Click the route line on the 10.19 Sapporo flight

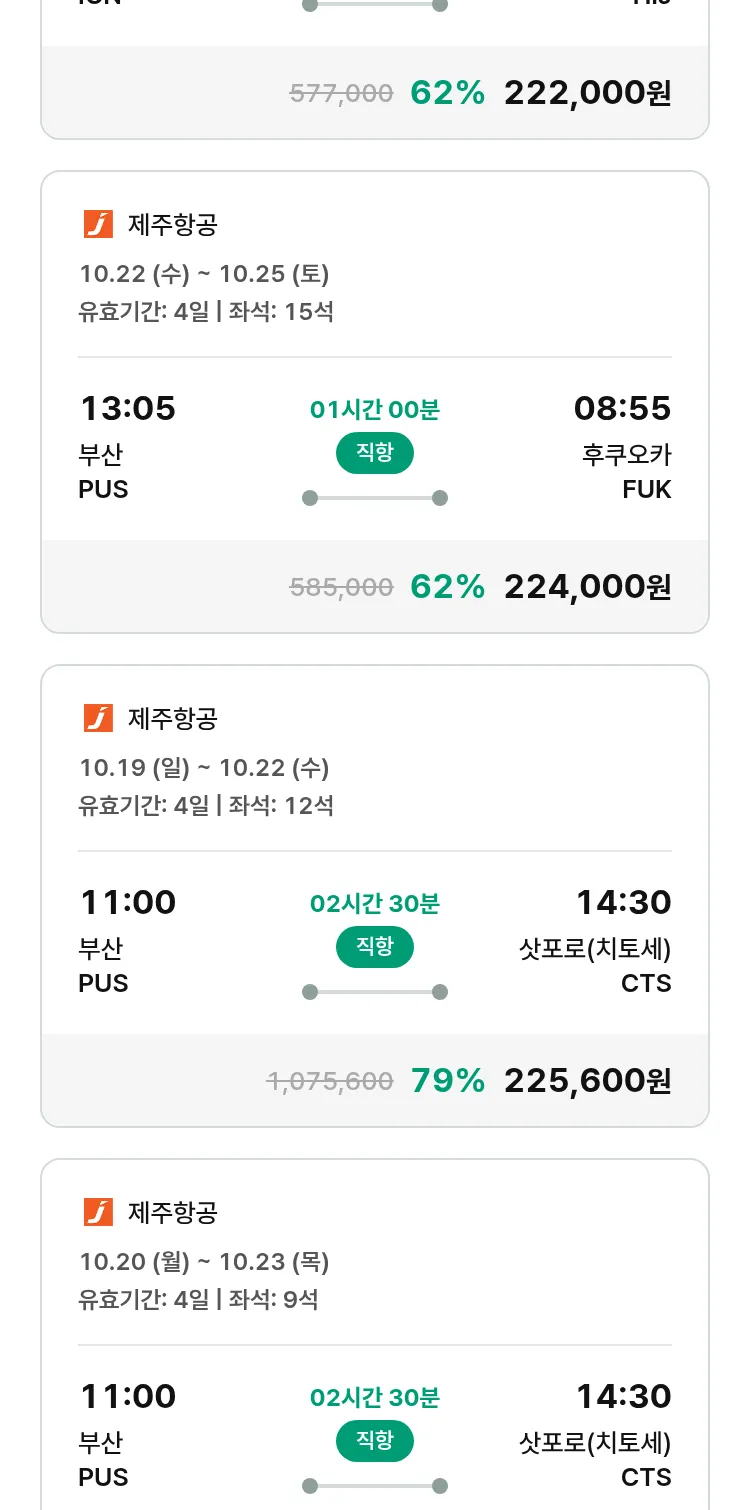click(374, 992)
